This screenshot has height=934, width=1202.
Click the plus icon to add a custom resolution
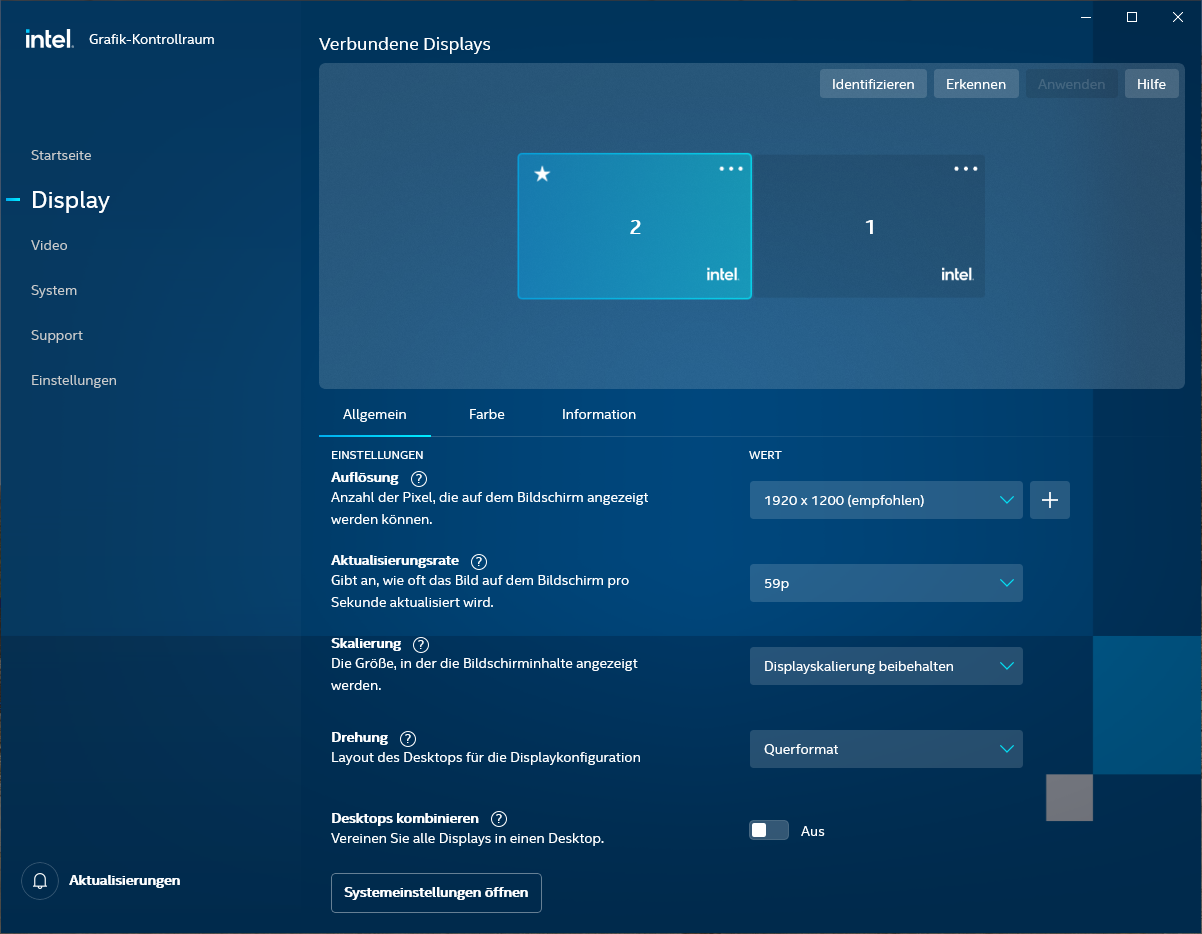(x=1050, y=500)
